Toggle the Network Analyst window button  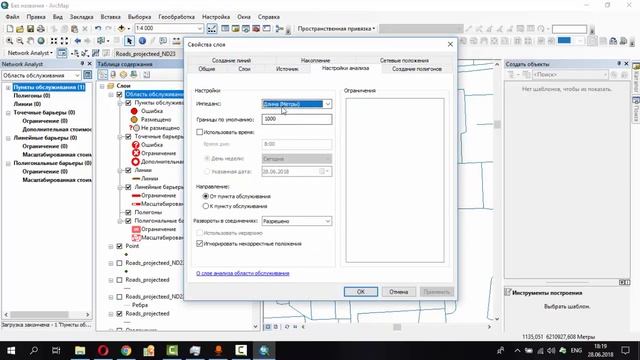pyautogui.click(x=62, y=53)
